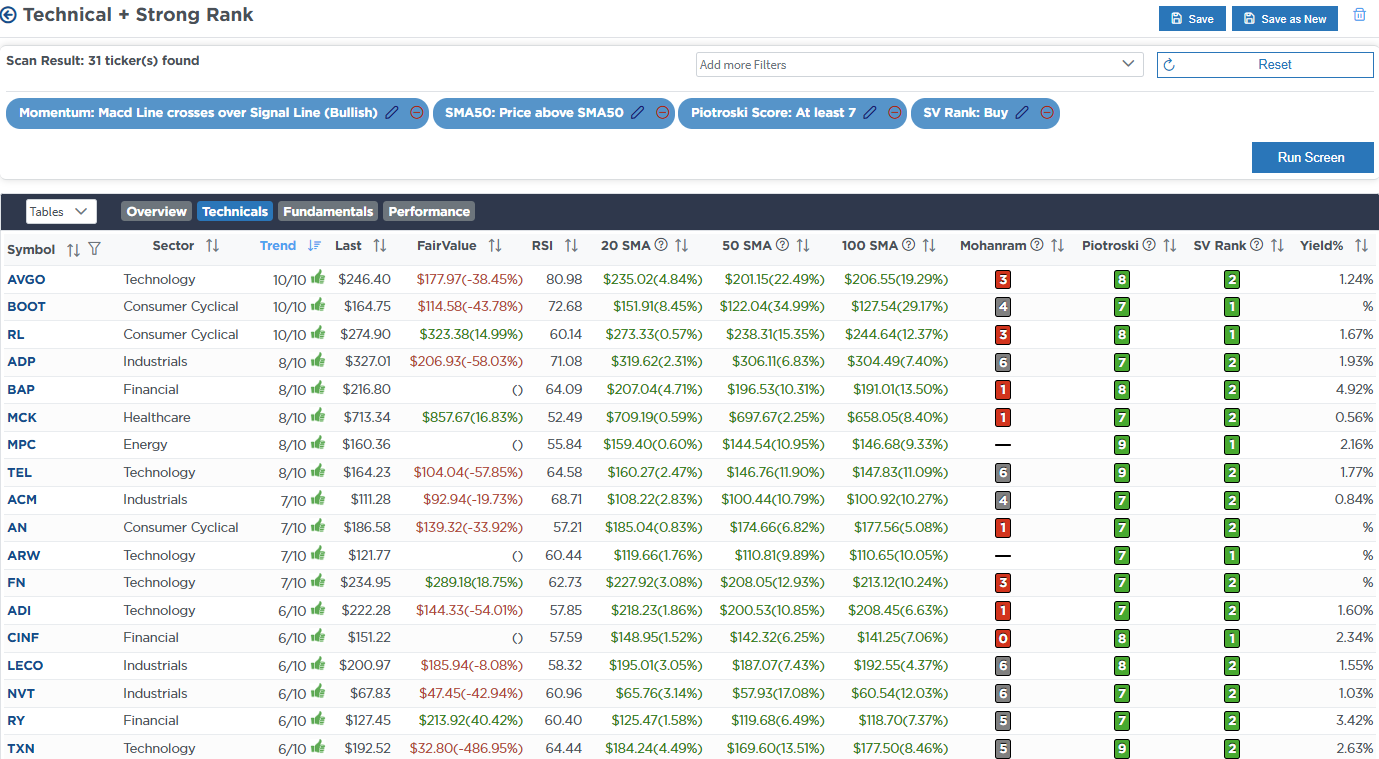Click the Piotroski badge in the MPC row
The image size is (1379, 759).
[x=1122, y=445]
